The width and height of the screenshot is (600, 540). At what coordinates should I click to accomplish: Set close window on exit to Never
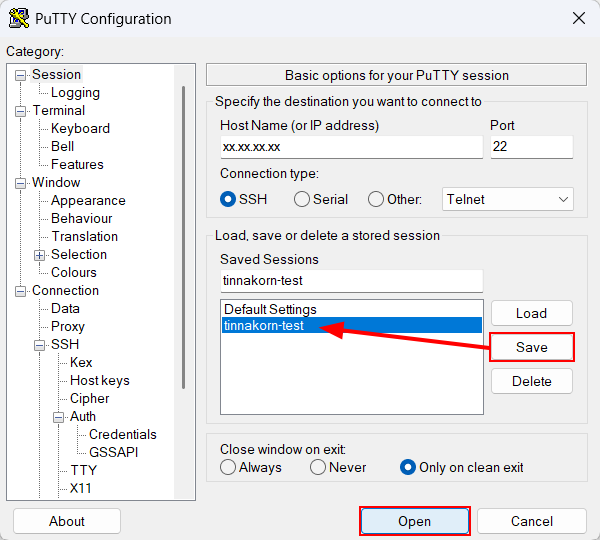[318, 467]
